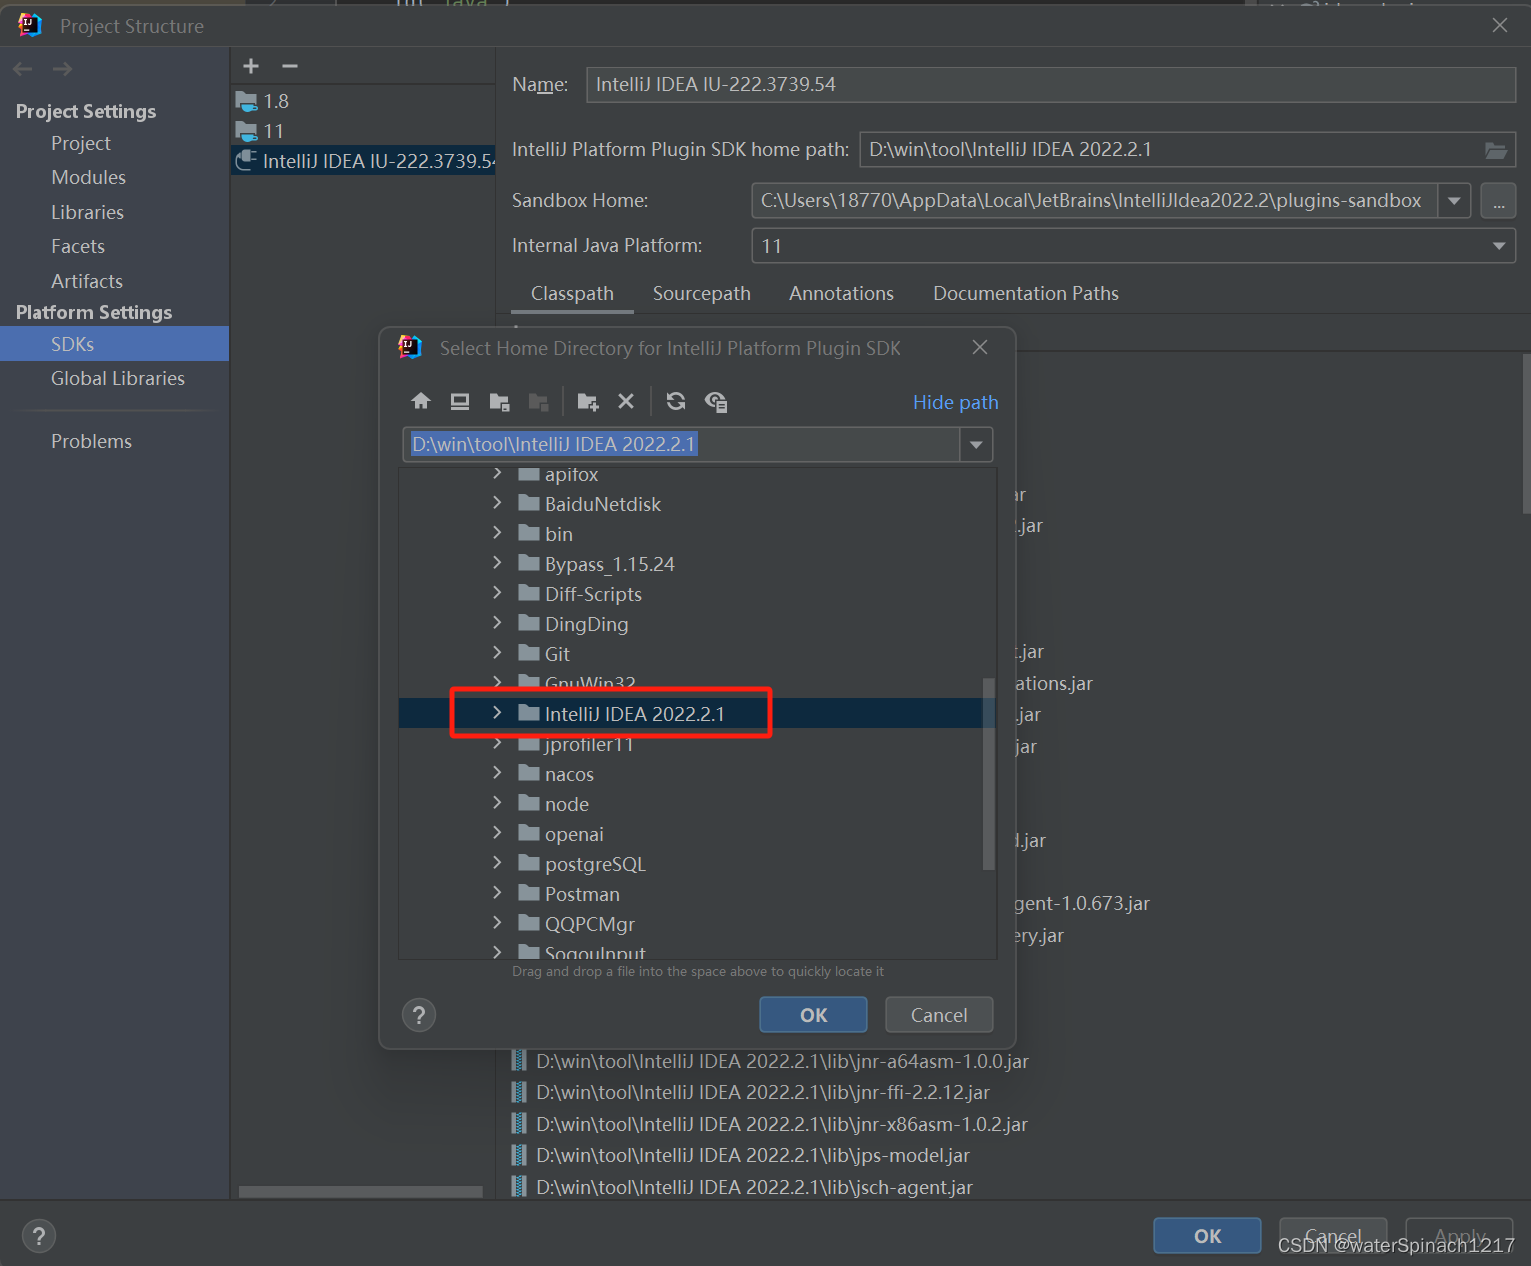Image resolution: width=1531 pixels, height=1266 pixels.
Task: Remove selected SDK with minus icon
Action: tap(290, 66)
